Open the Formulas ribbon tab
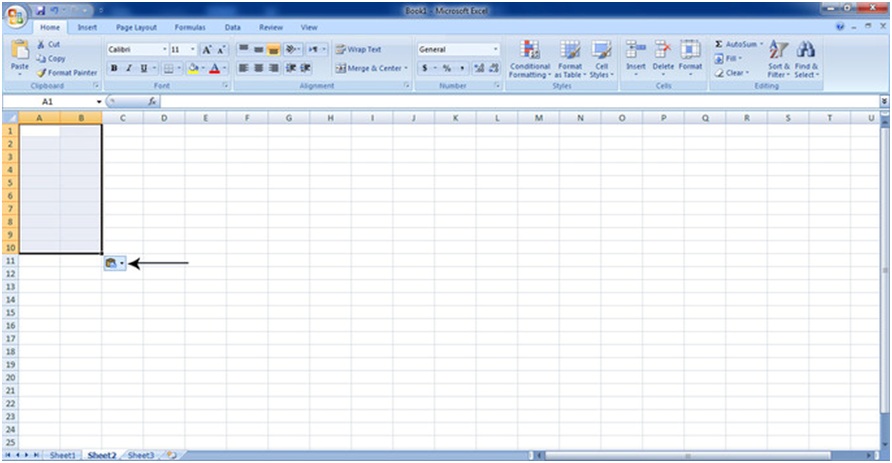 tap(190, 27)
